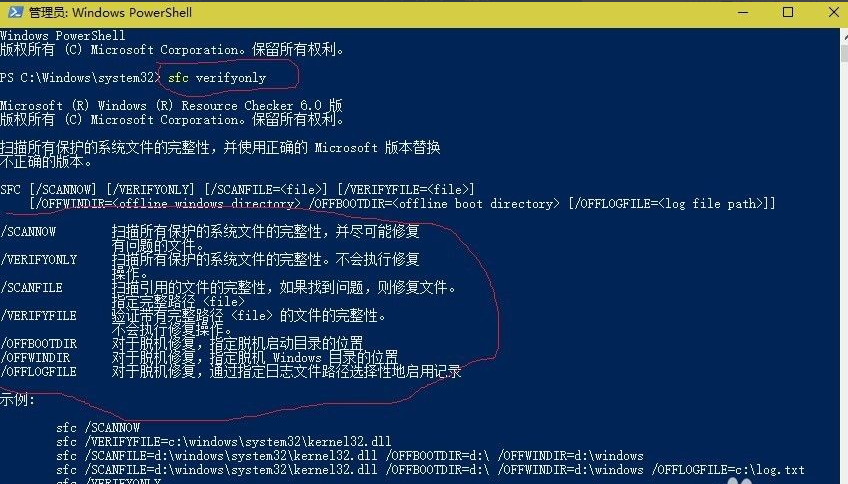Click the /OFFBOOTDIR option label
The image size is (848, 484).
pyautogui.click(x=38, y=344)
